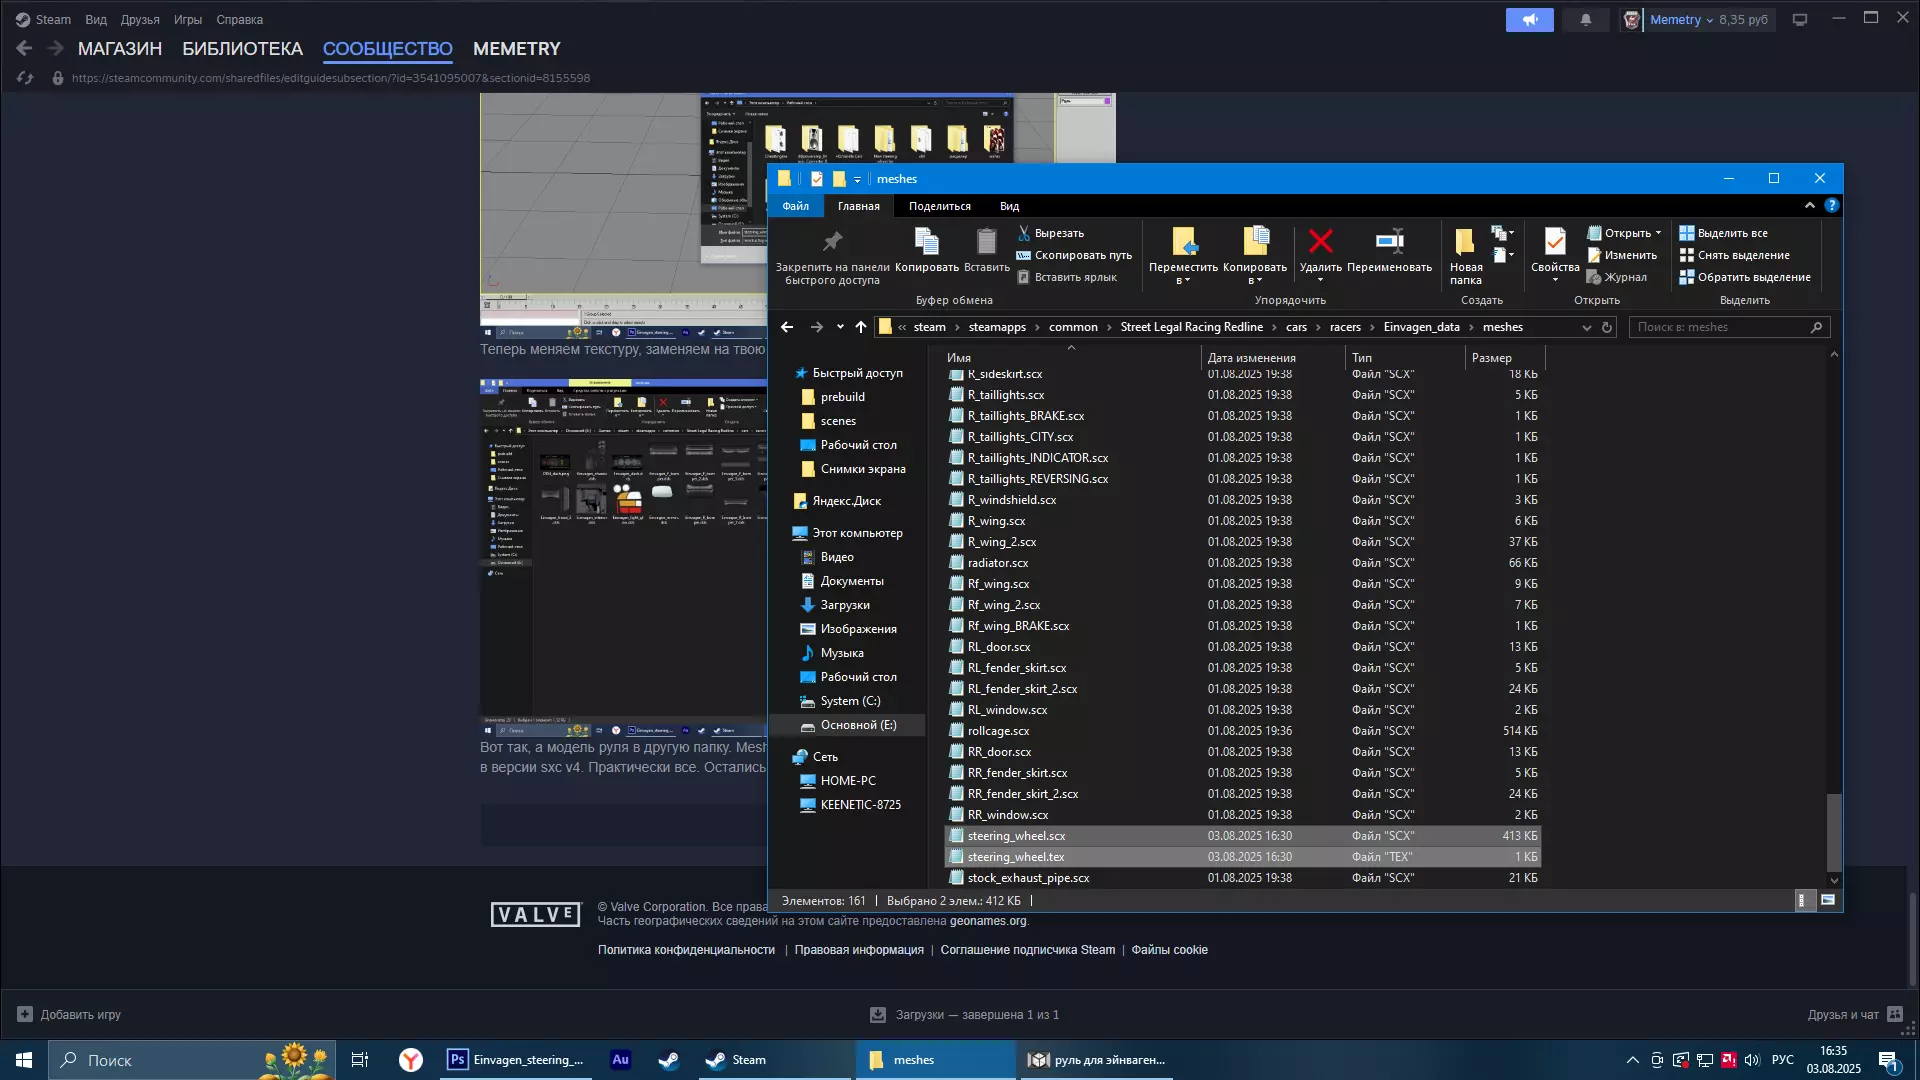Click the New folder (Новая папка) icon

point(1465,242)
